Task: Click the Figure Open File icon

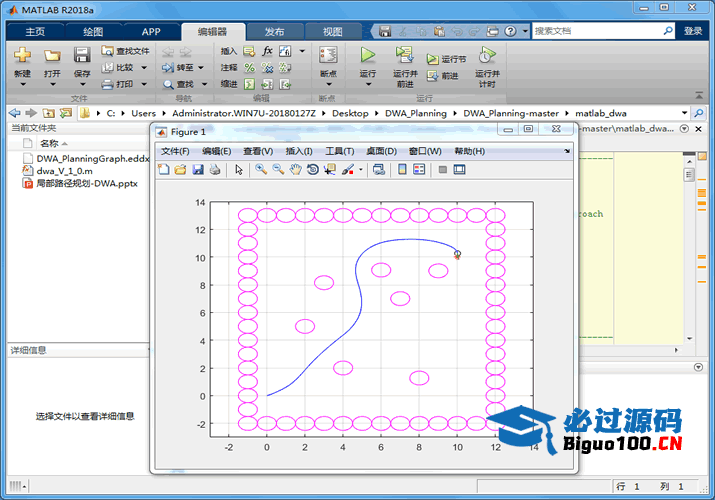Action: pos(181,170)
